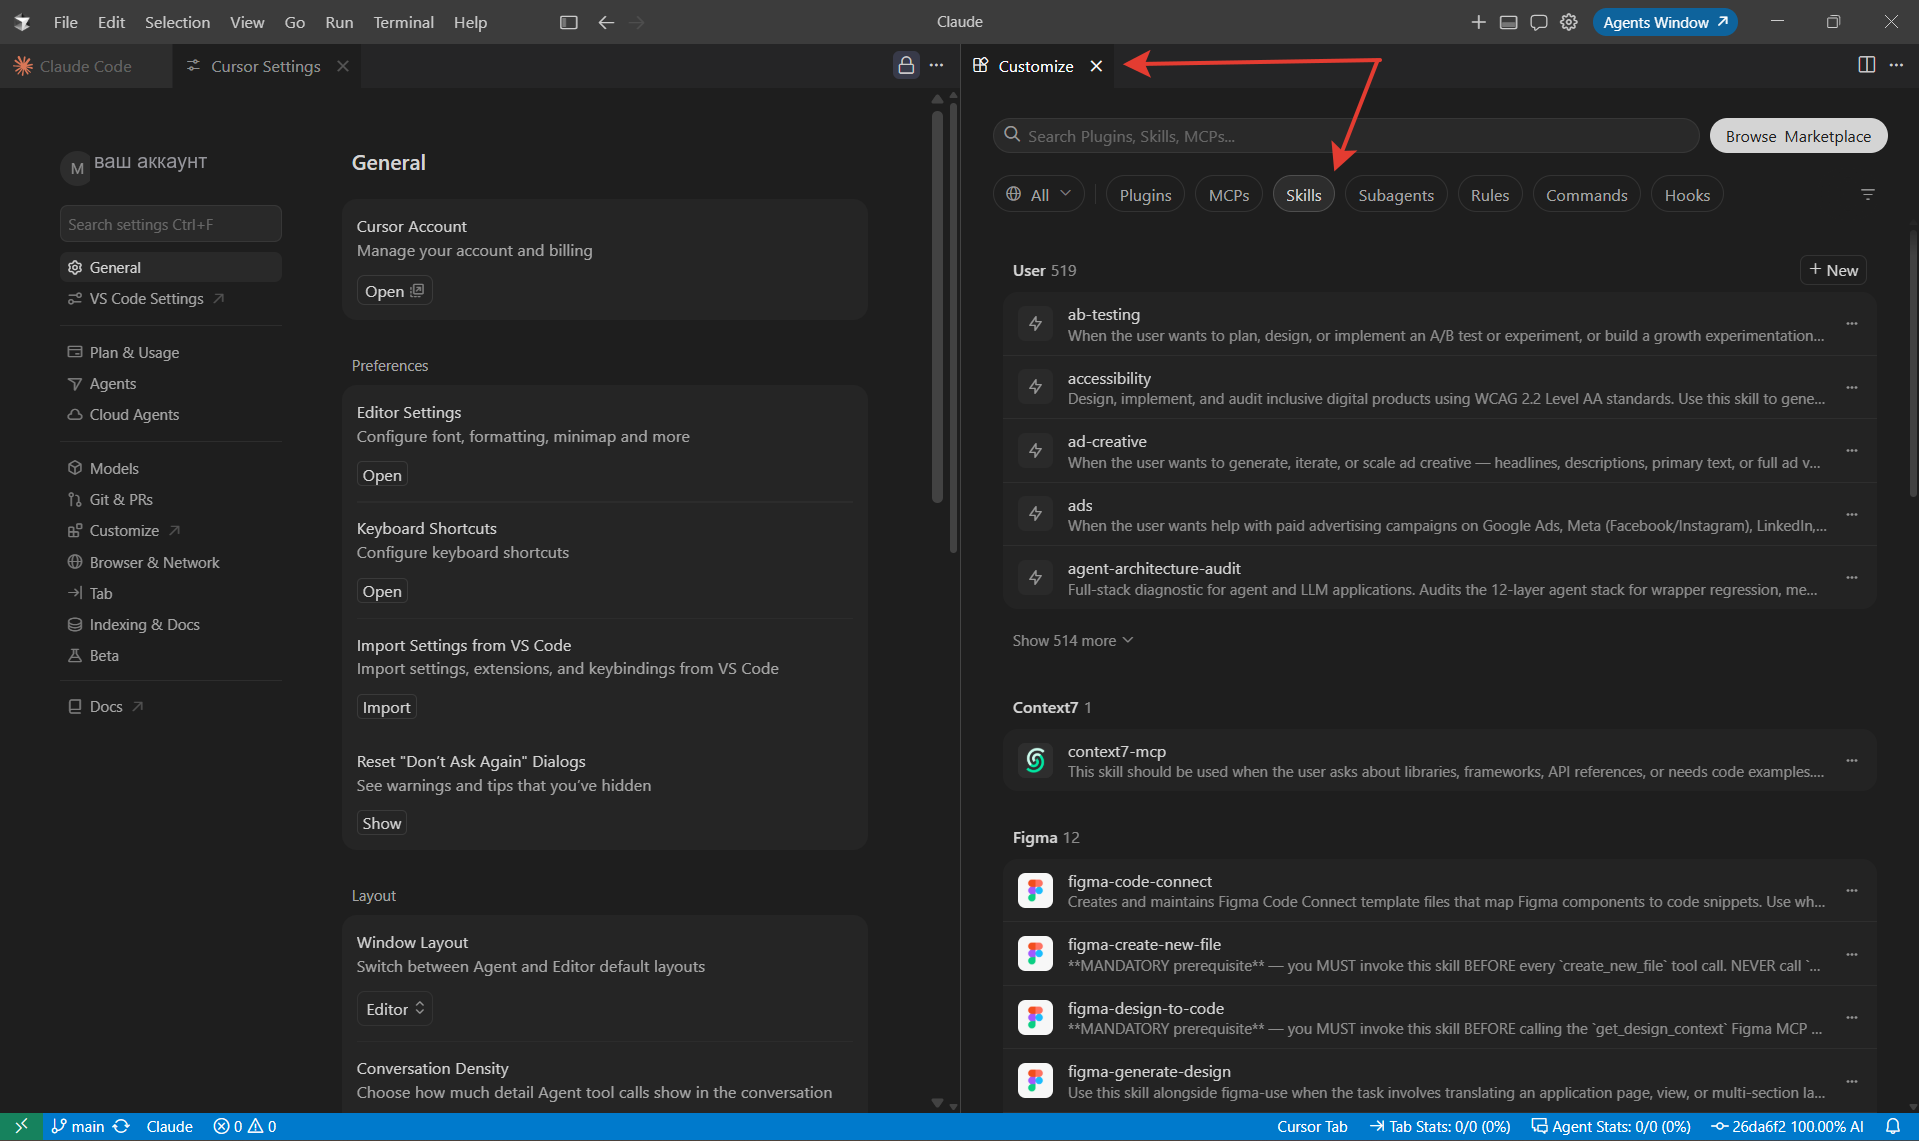The image size is (1919, 1141).
Task: Expand Show 514 more skills
Action: tap(1072, 641)
